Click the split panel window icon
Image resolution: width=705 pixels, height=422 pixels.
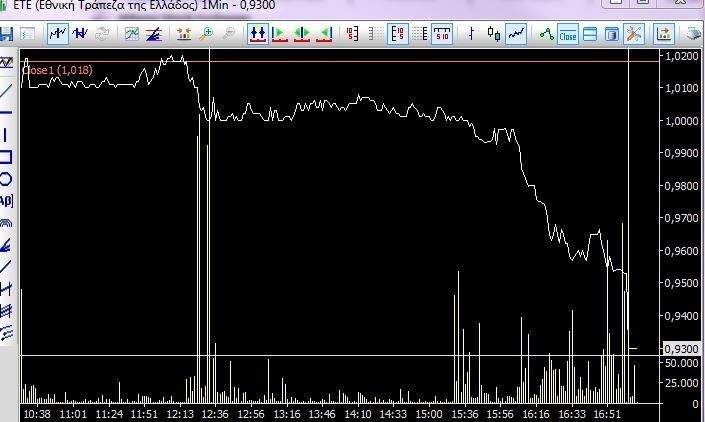590,34
